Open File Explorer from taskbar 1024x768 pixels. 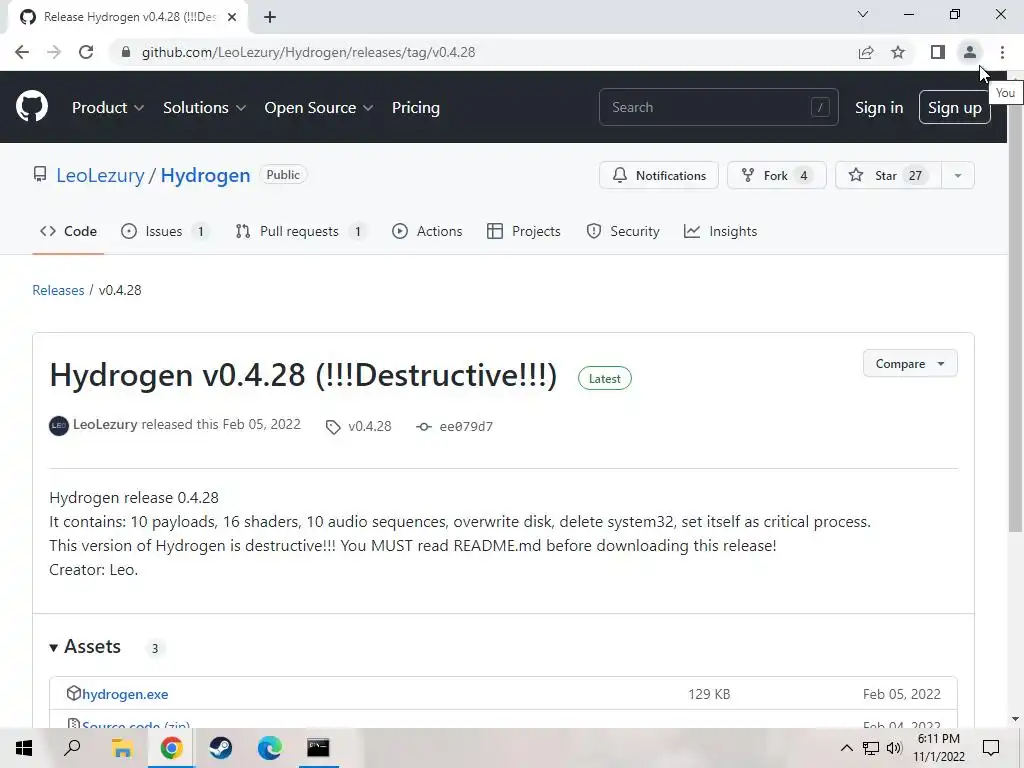[122, 748]
